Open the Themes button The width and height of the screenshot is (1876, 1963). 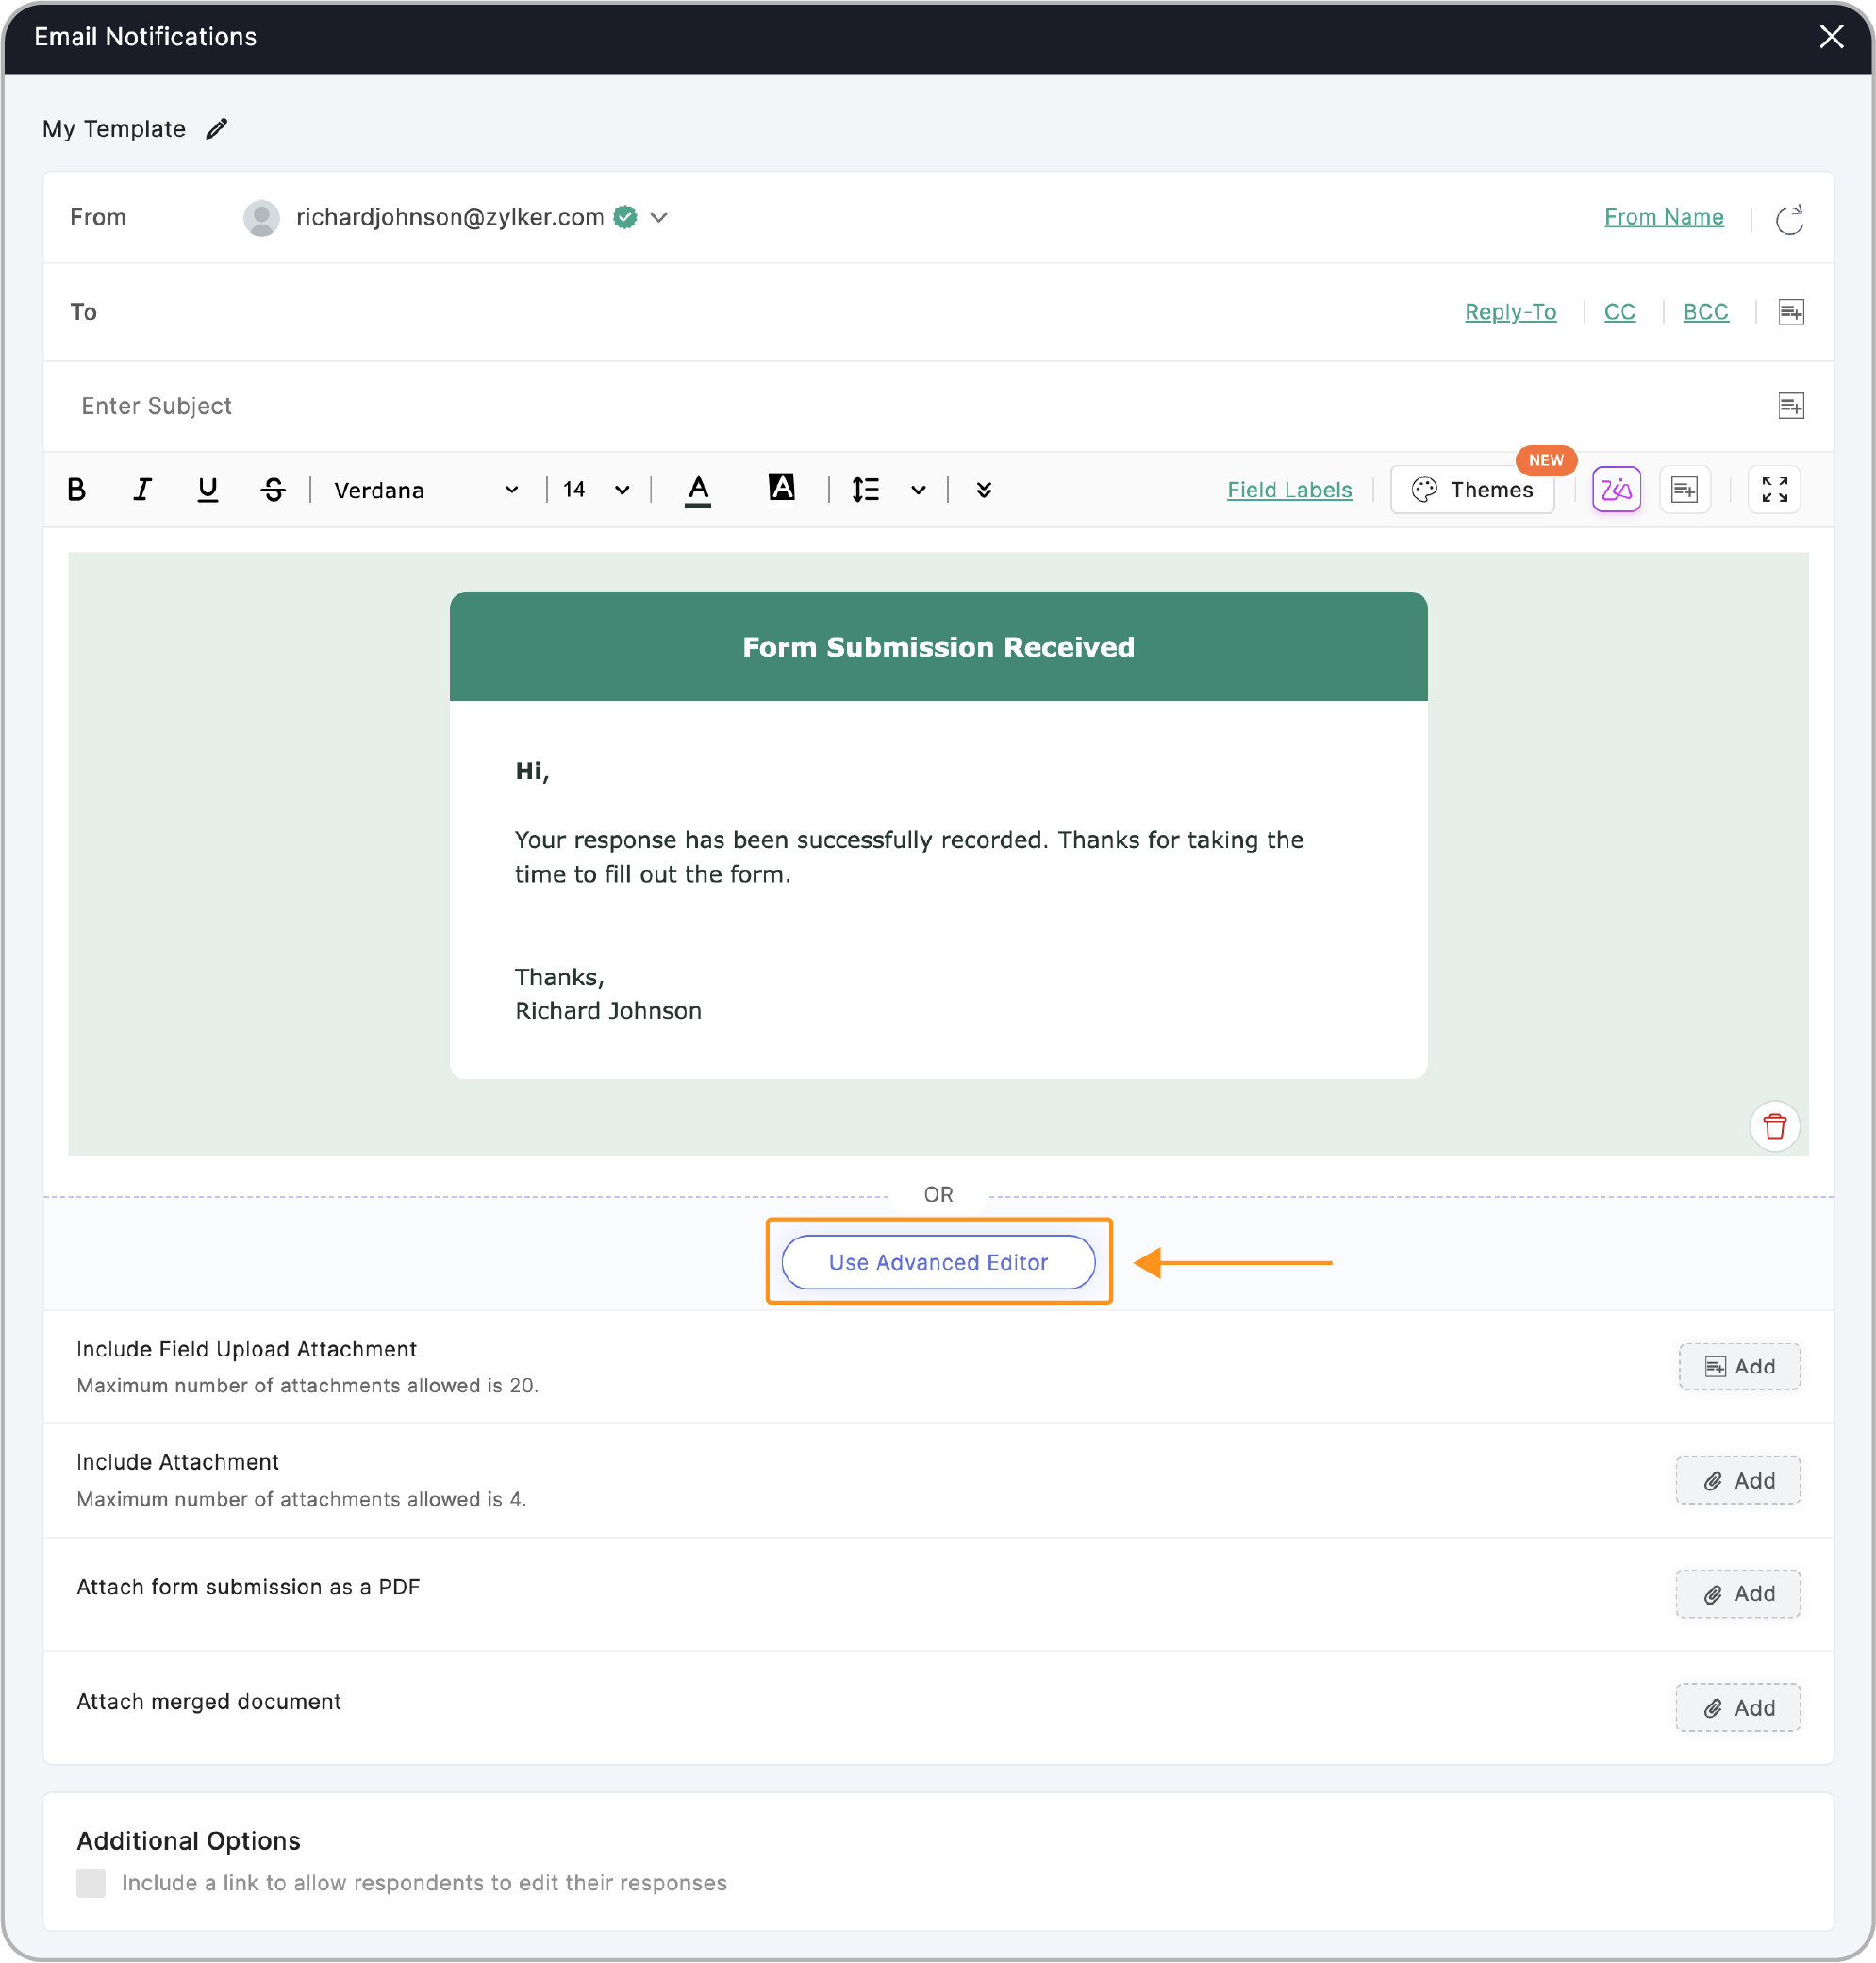click(1472, 490)
